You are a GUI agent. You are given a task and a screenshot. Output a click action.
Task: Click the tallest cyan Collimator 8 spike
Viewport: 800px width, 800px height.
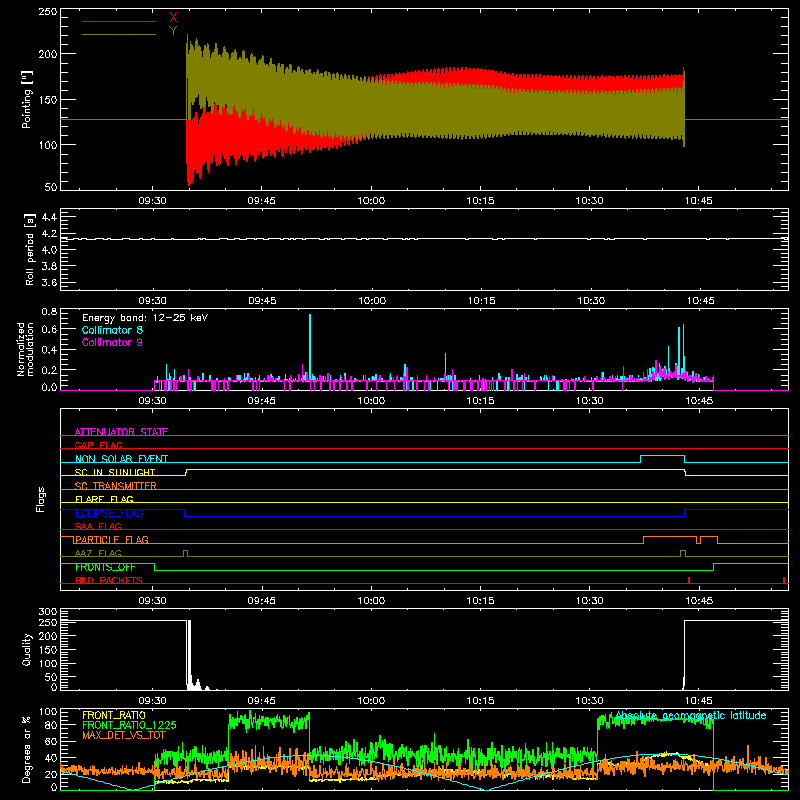(x=310, y=347)
